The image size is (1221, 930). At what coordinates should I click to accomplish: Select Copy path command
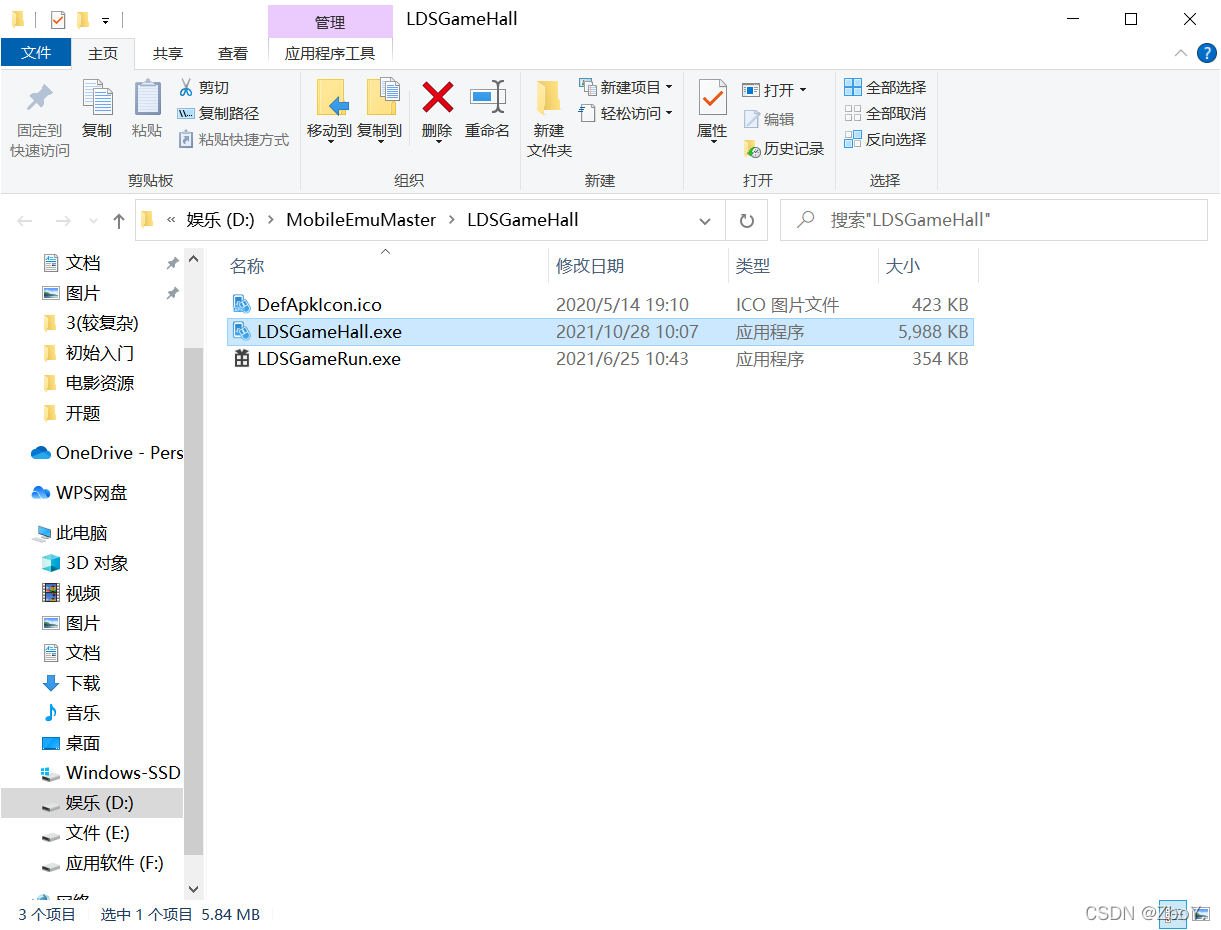218,114
